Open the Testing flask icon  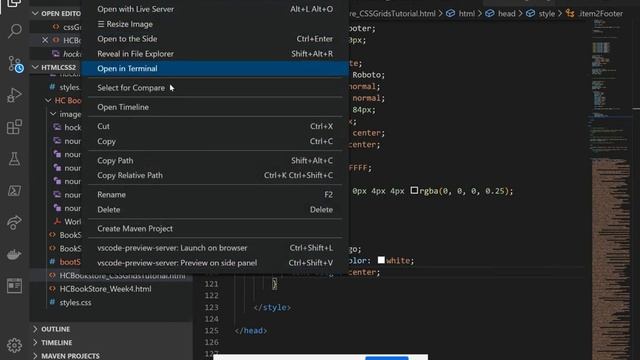coord(15,159)
